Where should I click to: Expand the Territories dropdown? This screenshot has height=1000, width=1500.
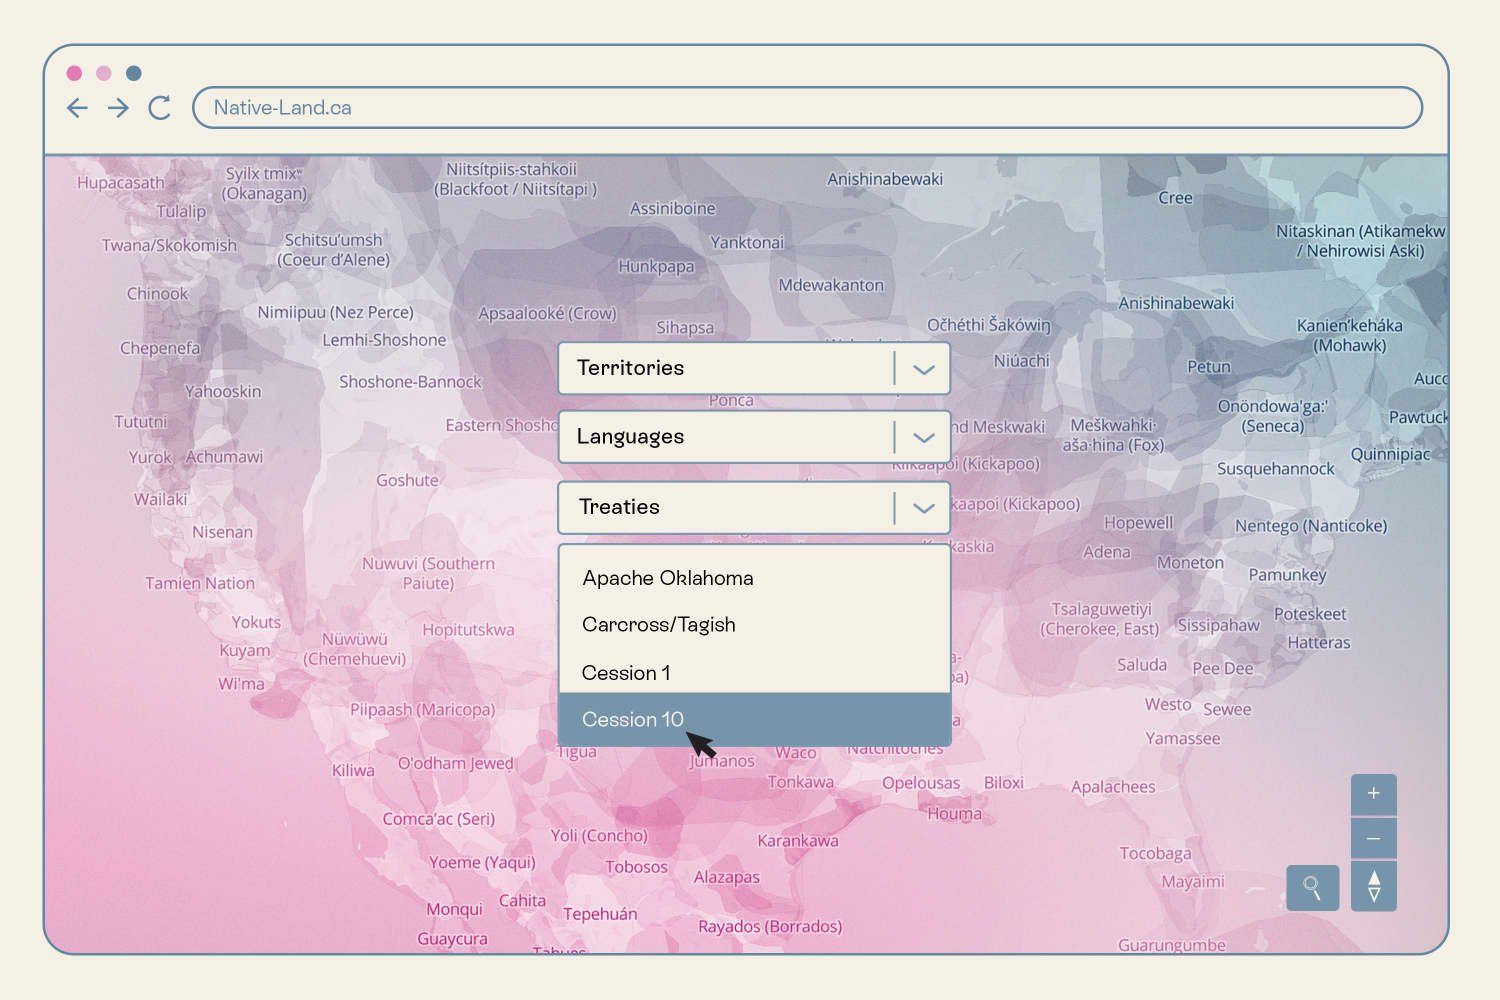point(923,369)
